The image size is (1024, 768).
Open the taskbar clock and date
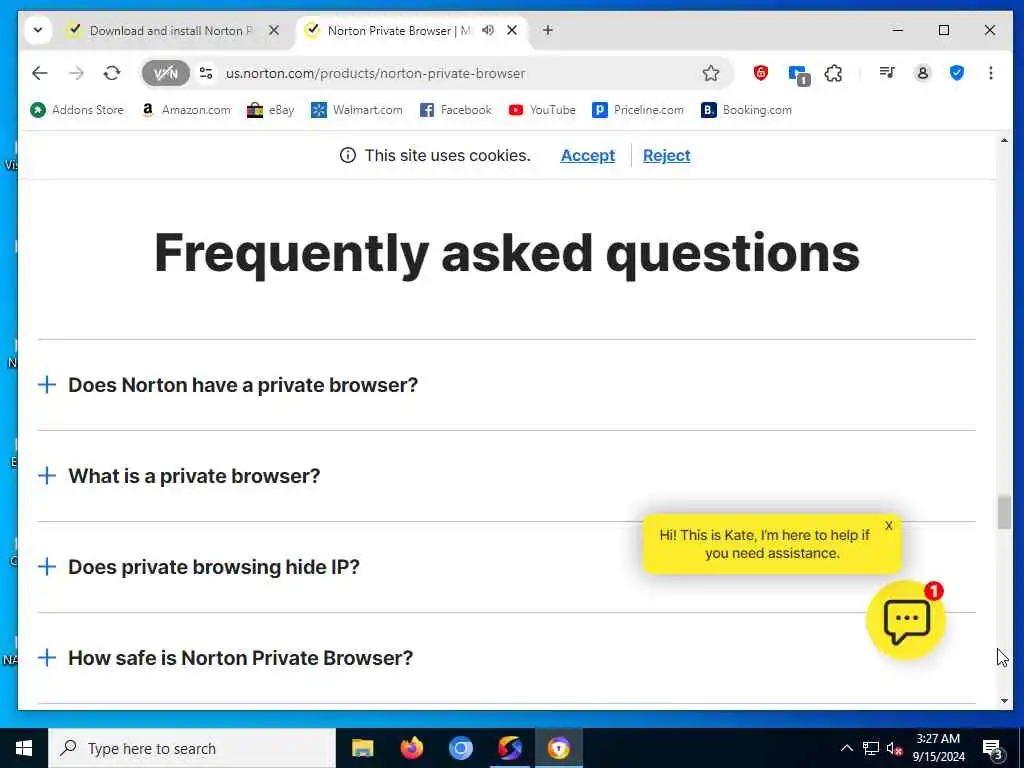(938, 748)
